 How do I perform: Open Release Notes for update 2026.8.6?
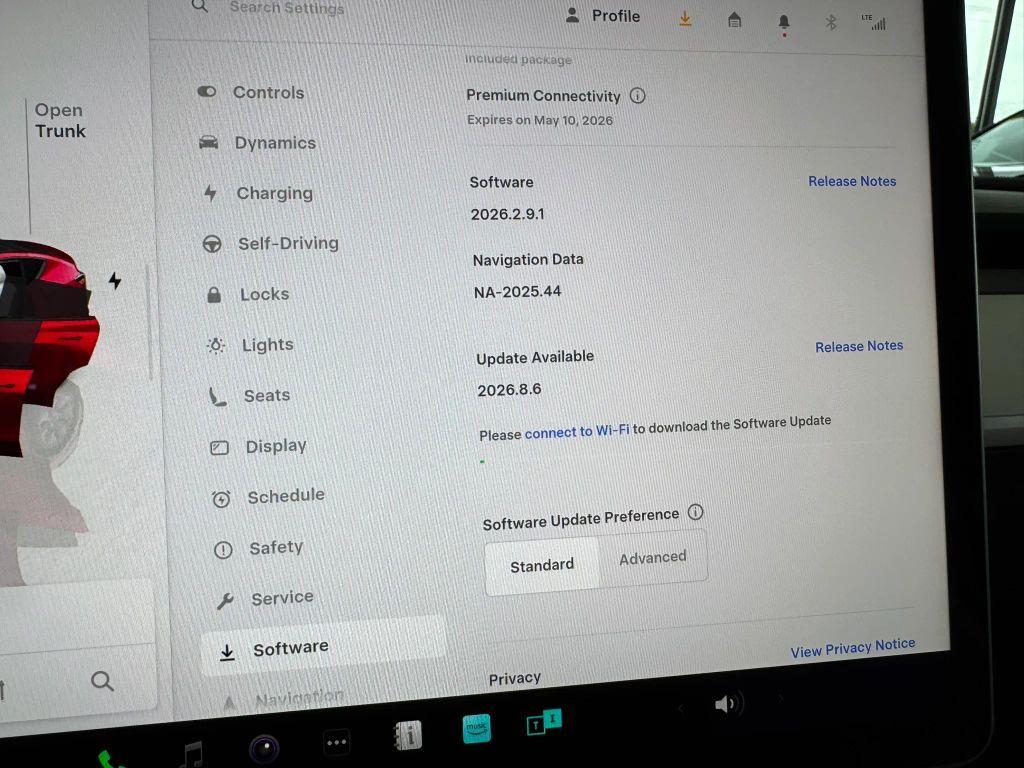tap(858, 346)
